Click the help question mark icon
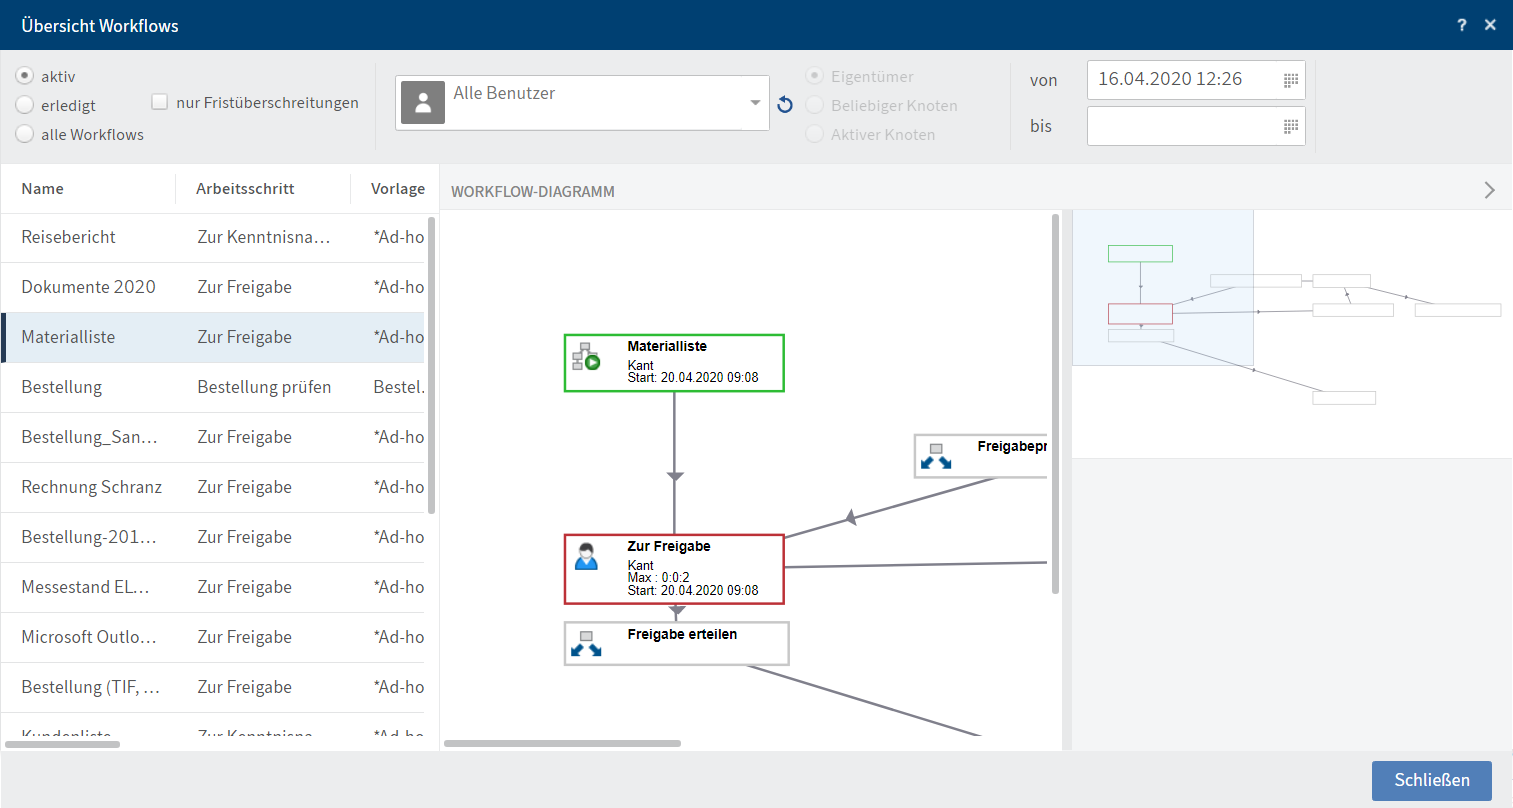The image size is (1513, 808). pos(1462,25)
